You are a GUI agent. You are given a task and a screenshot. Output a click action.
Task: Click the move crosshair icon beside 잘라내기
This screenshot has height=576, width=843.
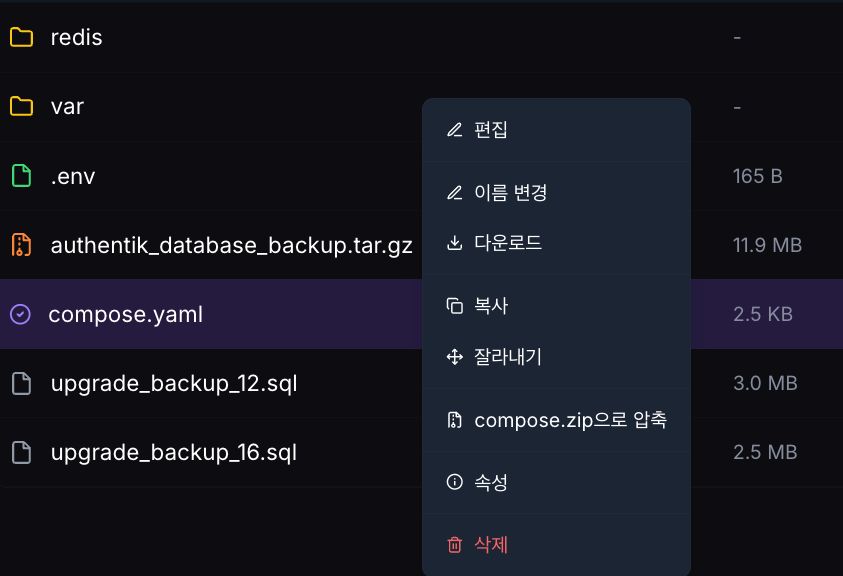[455, 357]
